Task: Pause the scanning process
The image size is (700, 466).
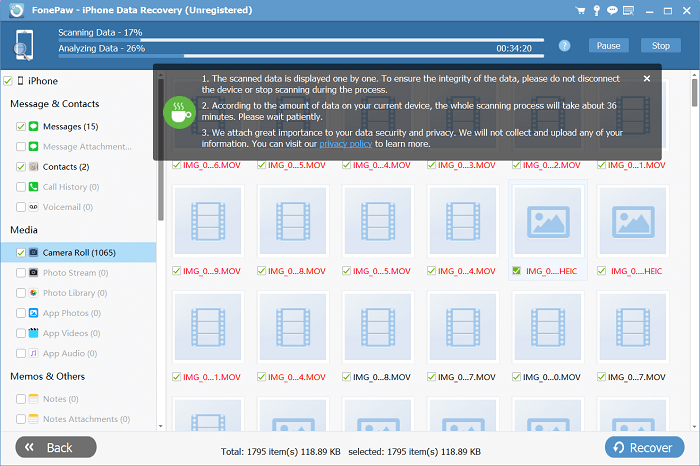Action: (608, 46)
